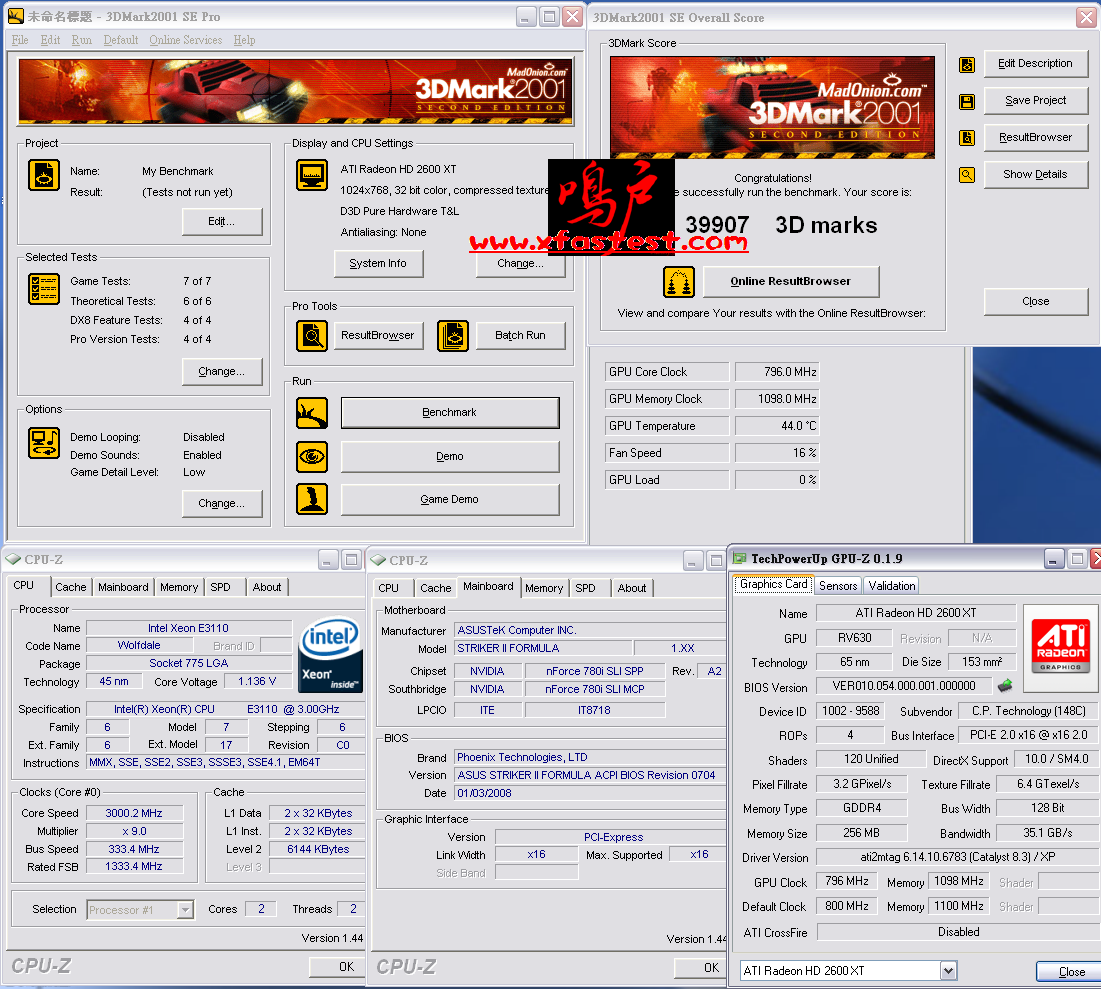Screen dimensions: 1101x989
Task: Switch to the Sensors tab in GPU-Z
Action: (x=838, y=586)
